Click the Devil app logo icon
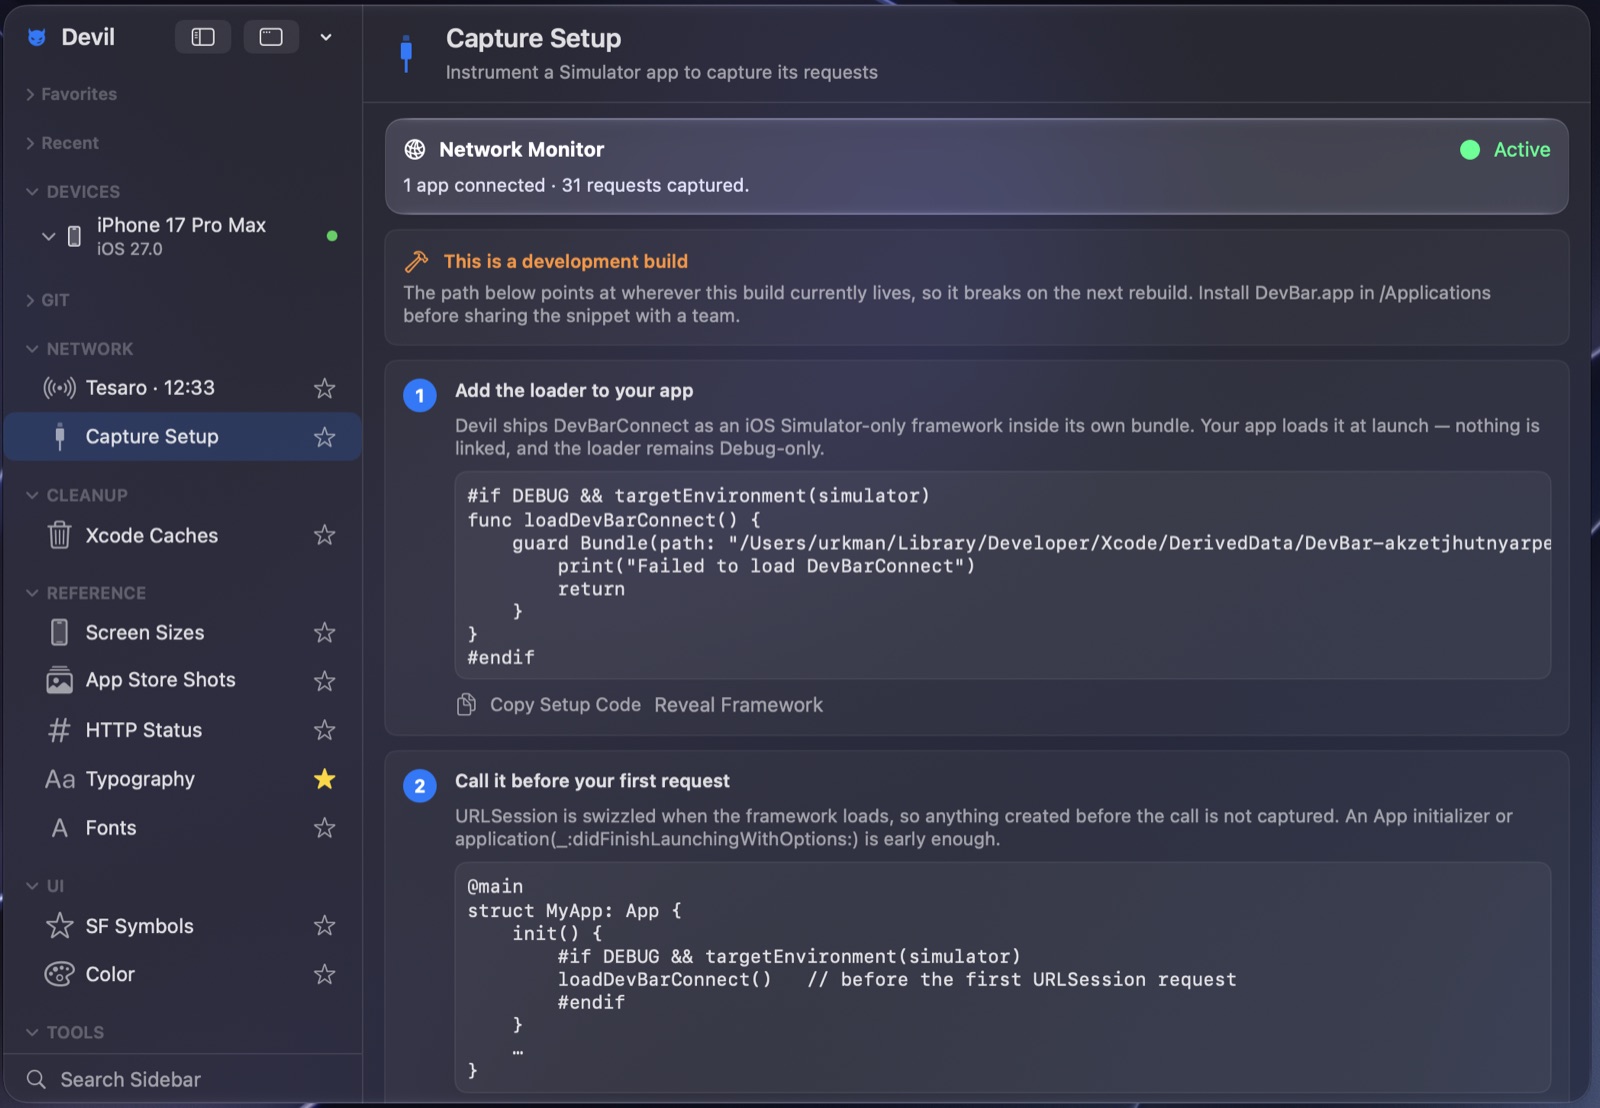Image resolution: width=1600 pixels, height=1108 pixels. (x=37, y=38)
